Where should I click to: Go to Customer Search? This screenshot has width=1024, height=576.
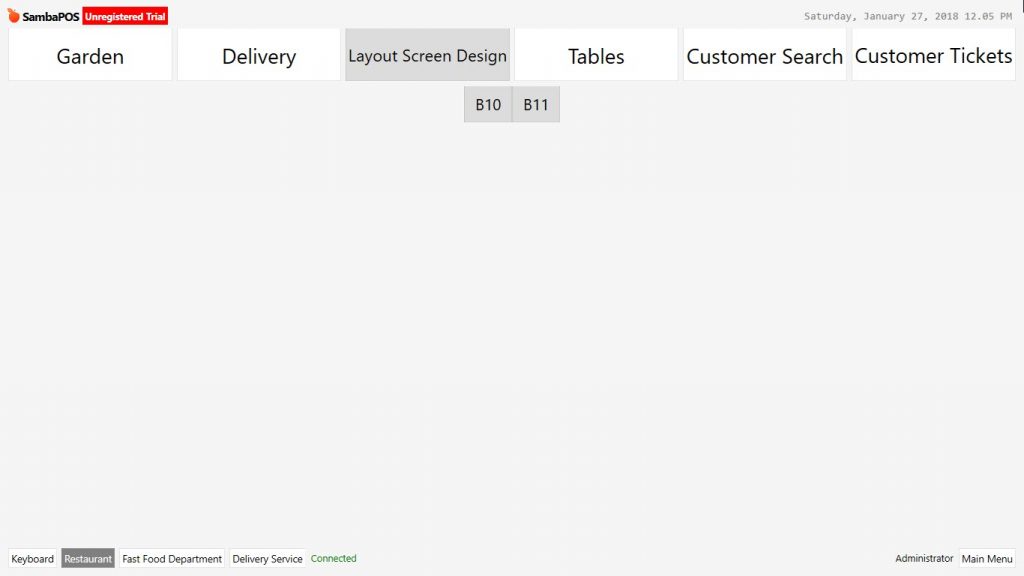click(765, 55)
